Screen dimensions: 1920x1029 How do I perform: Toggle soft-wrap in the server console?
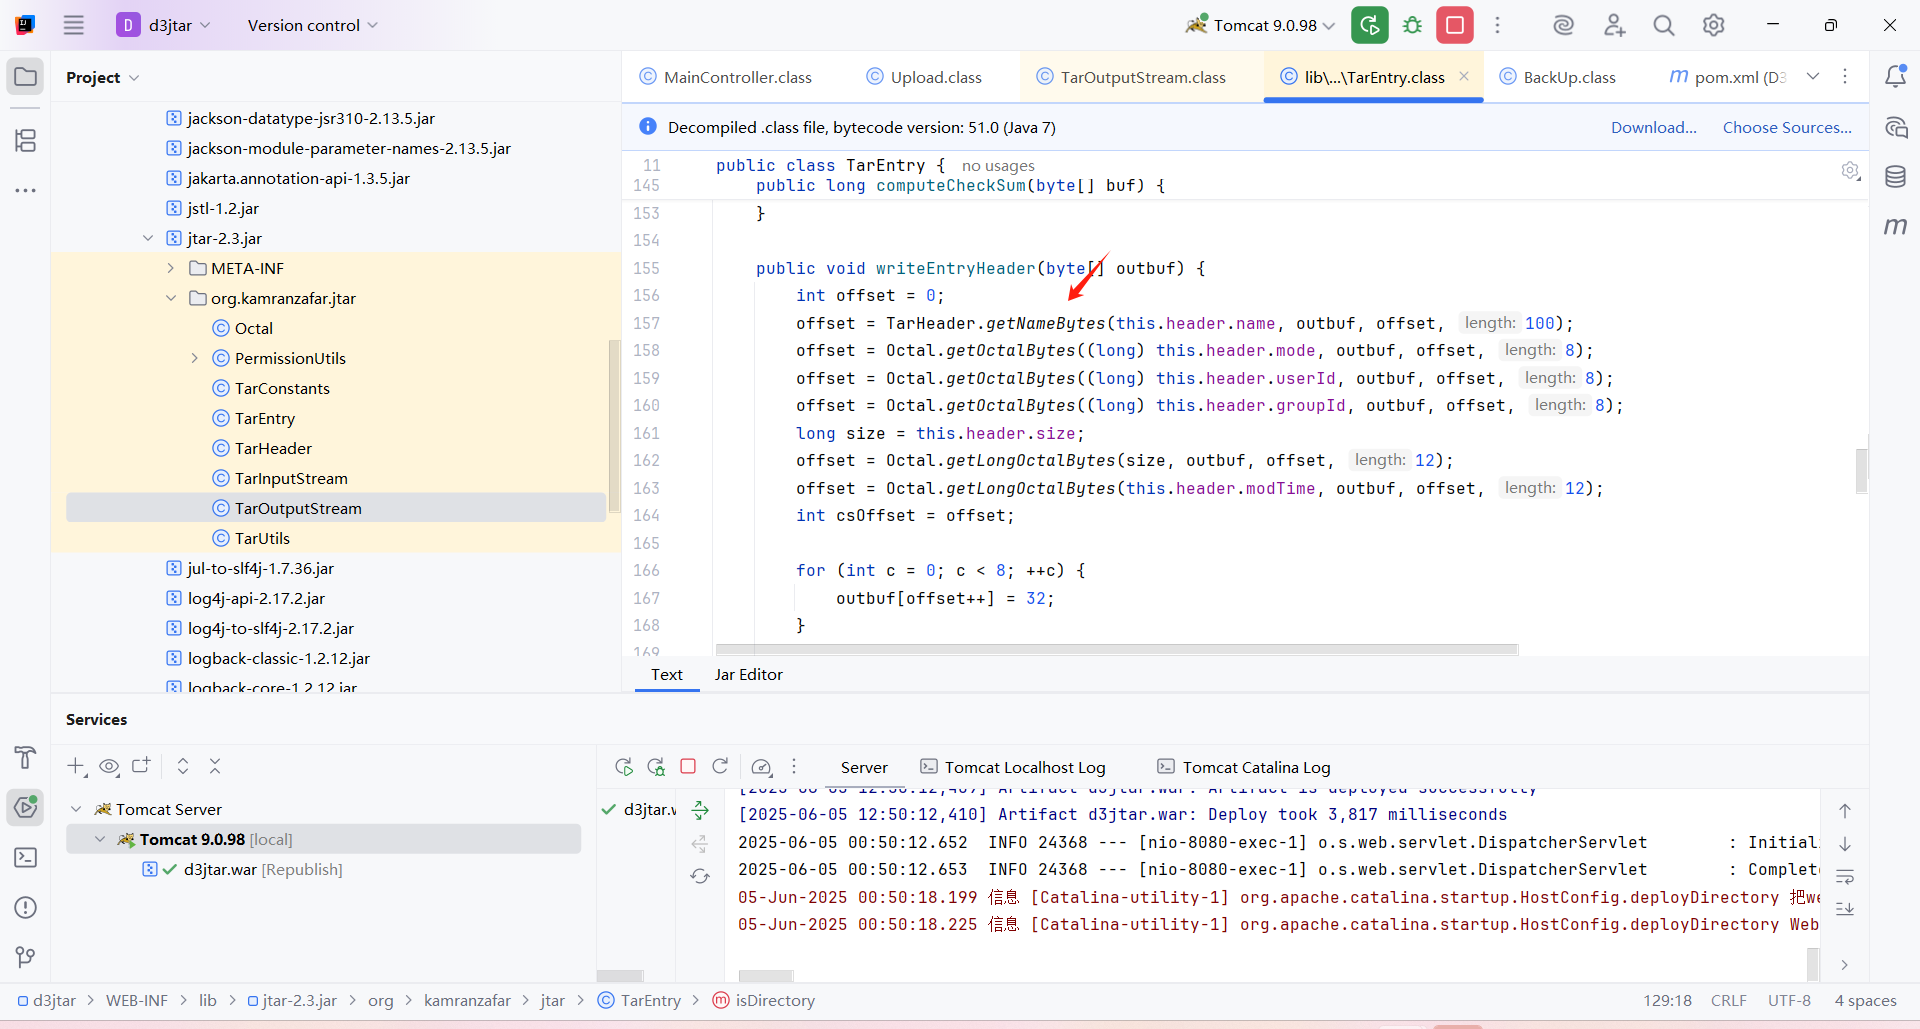point(1845,877)
